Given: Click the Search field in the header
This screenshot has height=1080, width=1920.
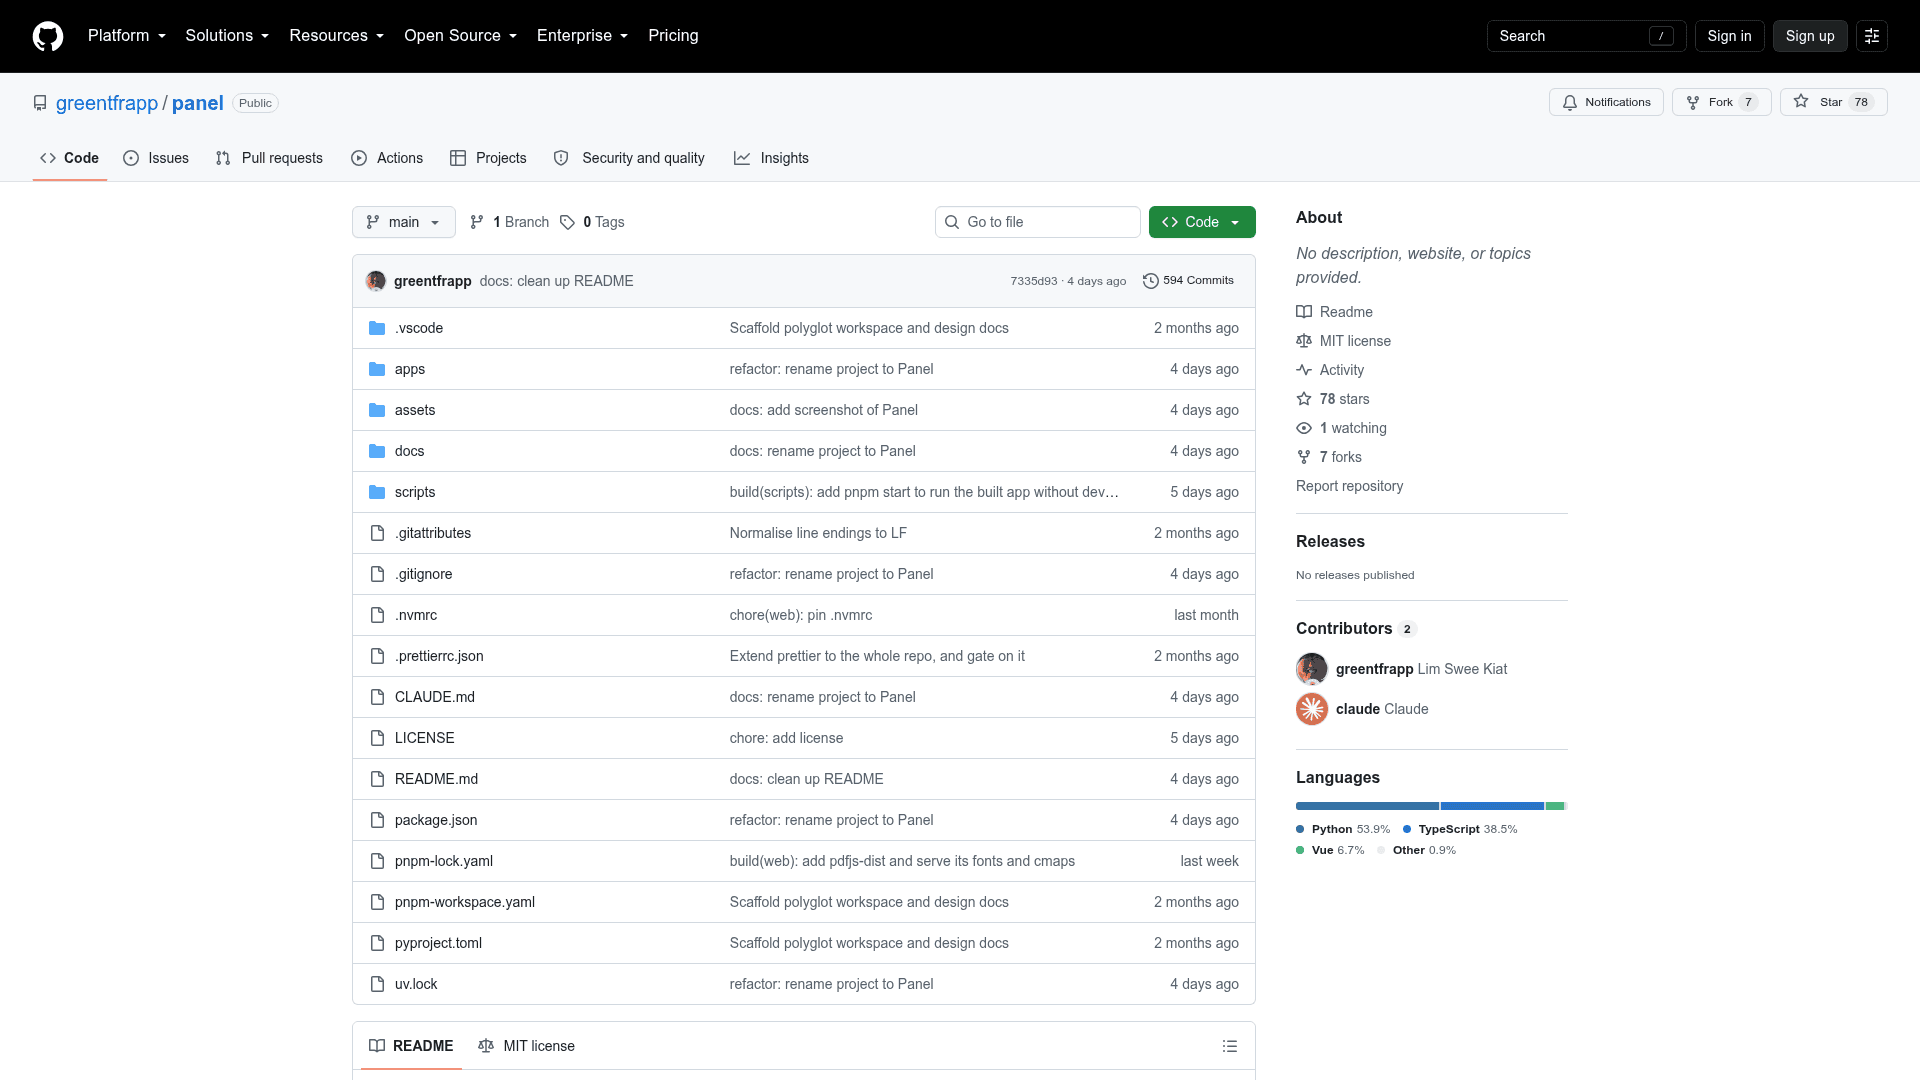Looking at the screenshot, I should (1586, 36).
